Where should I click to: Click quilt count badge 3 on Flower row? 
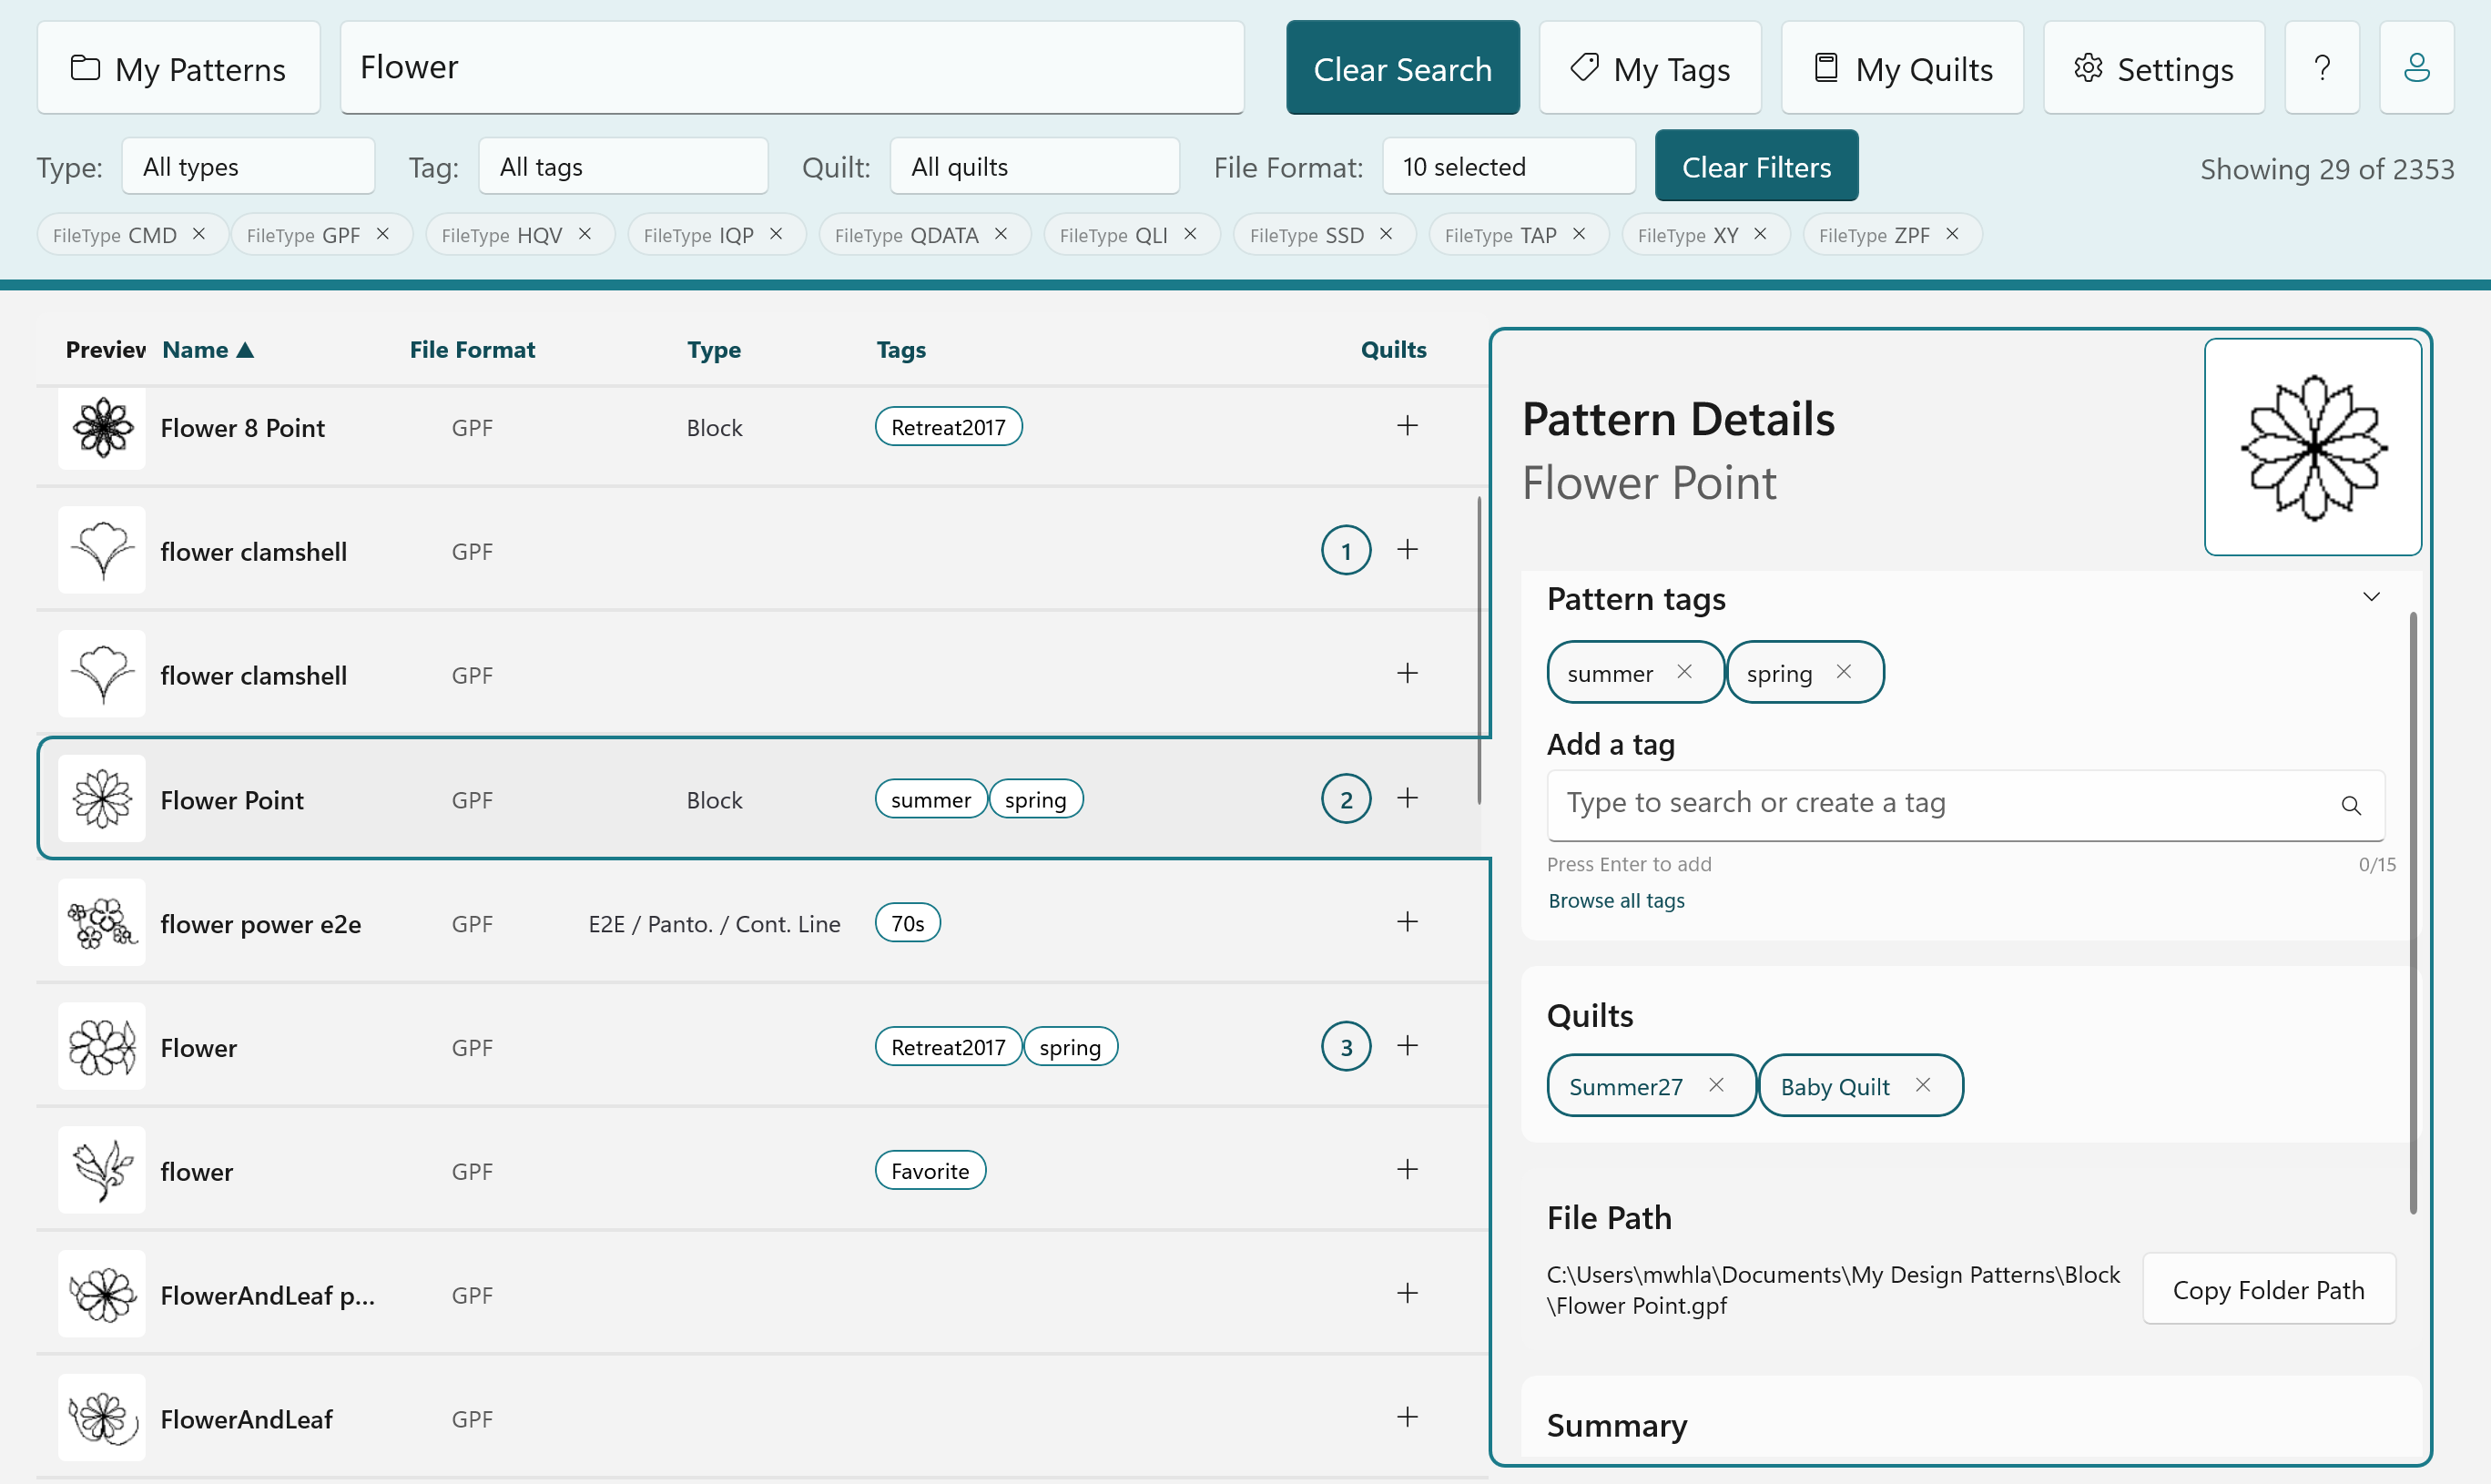pos(1346,1047)
